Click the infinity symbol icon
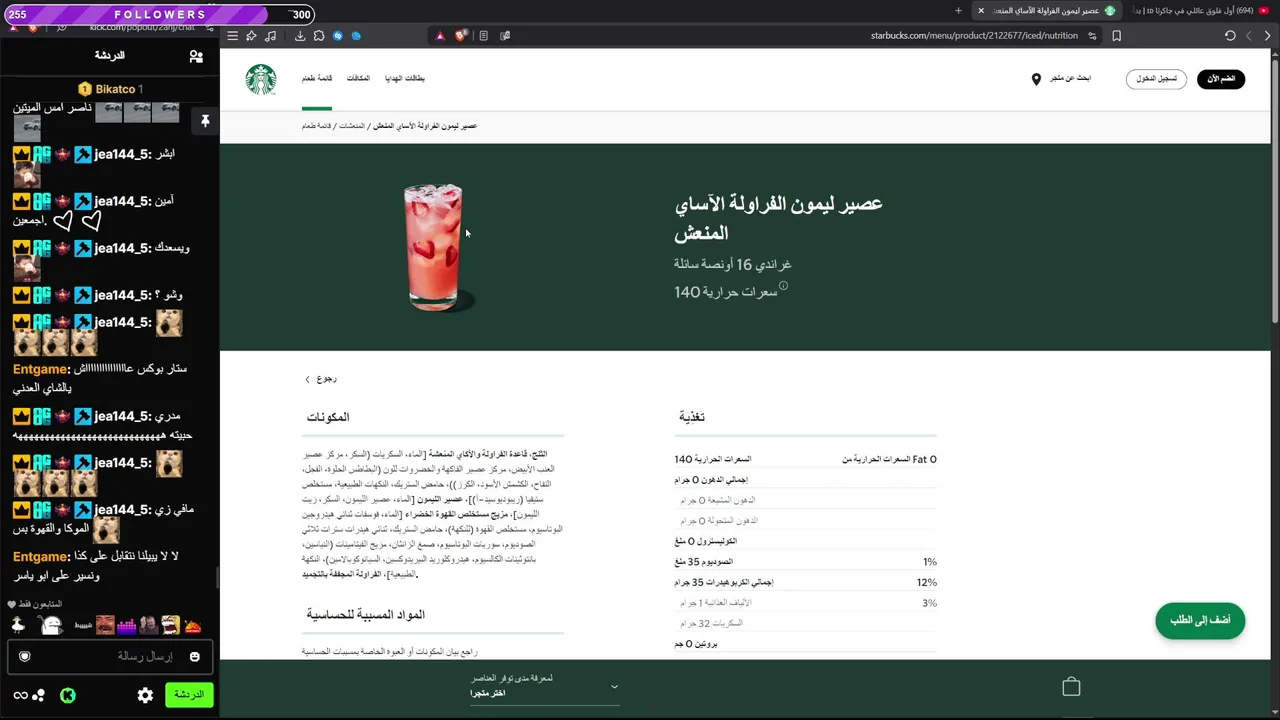Image resolution: width=1280 pixels, height=720 pixels. pyautogui.click(x=20, y=695)
